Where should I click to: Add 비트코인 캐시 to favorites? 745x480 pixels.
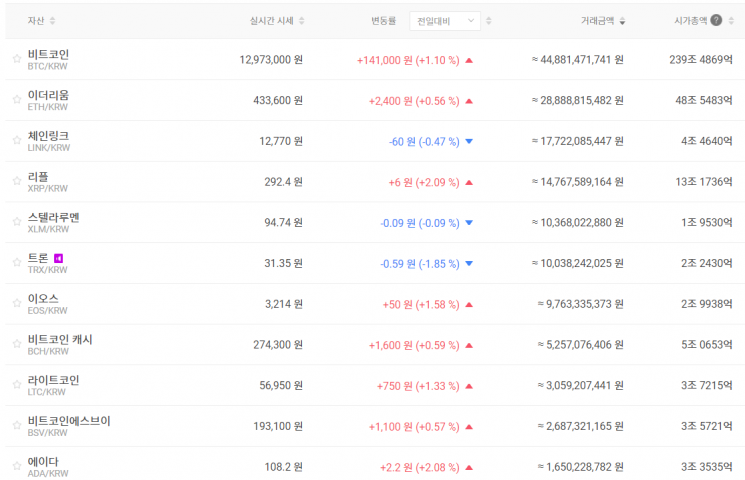17,344
